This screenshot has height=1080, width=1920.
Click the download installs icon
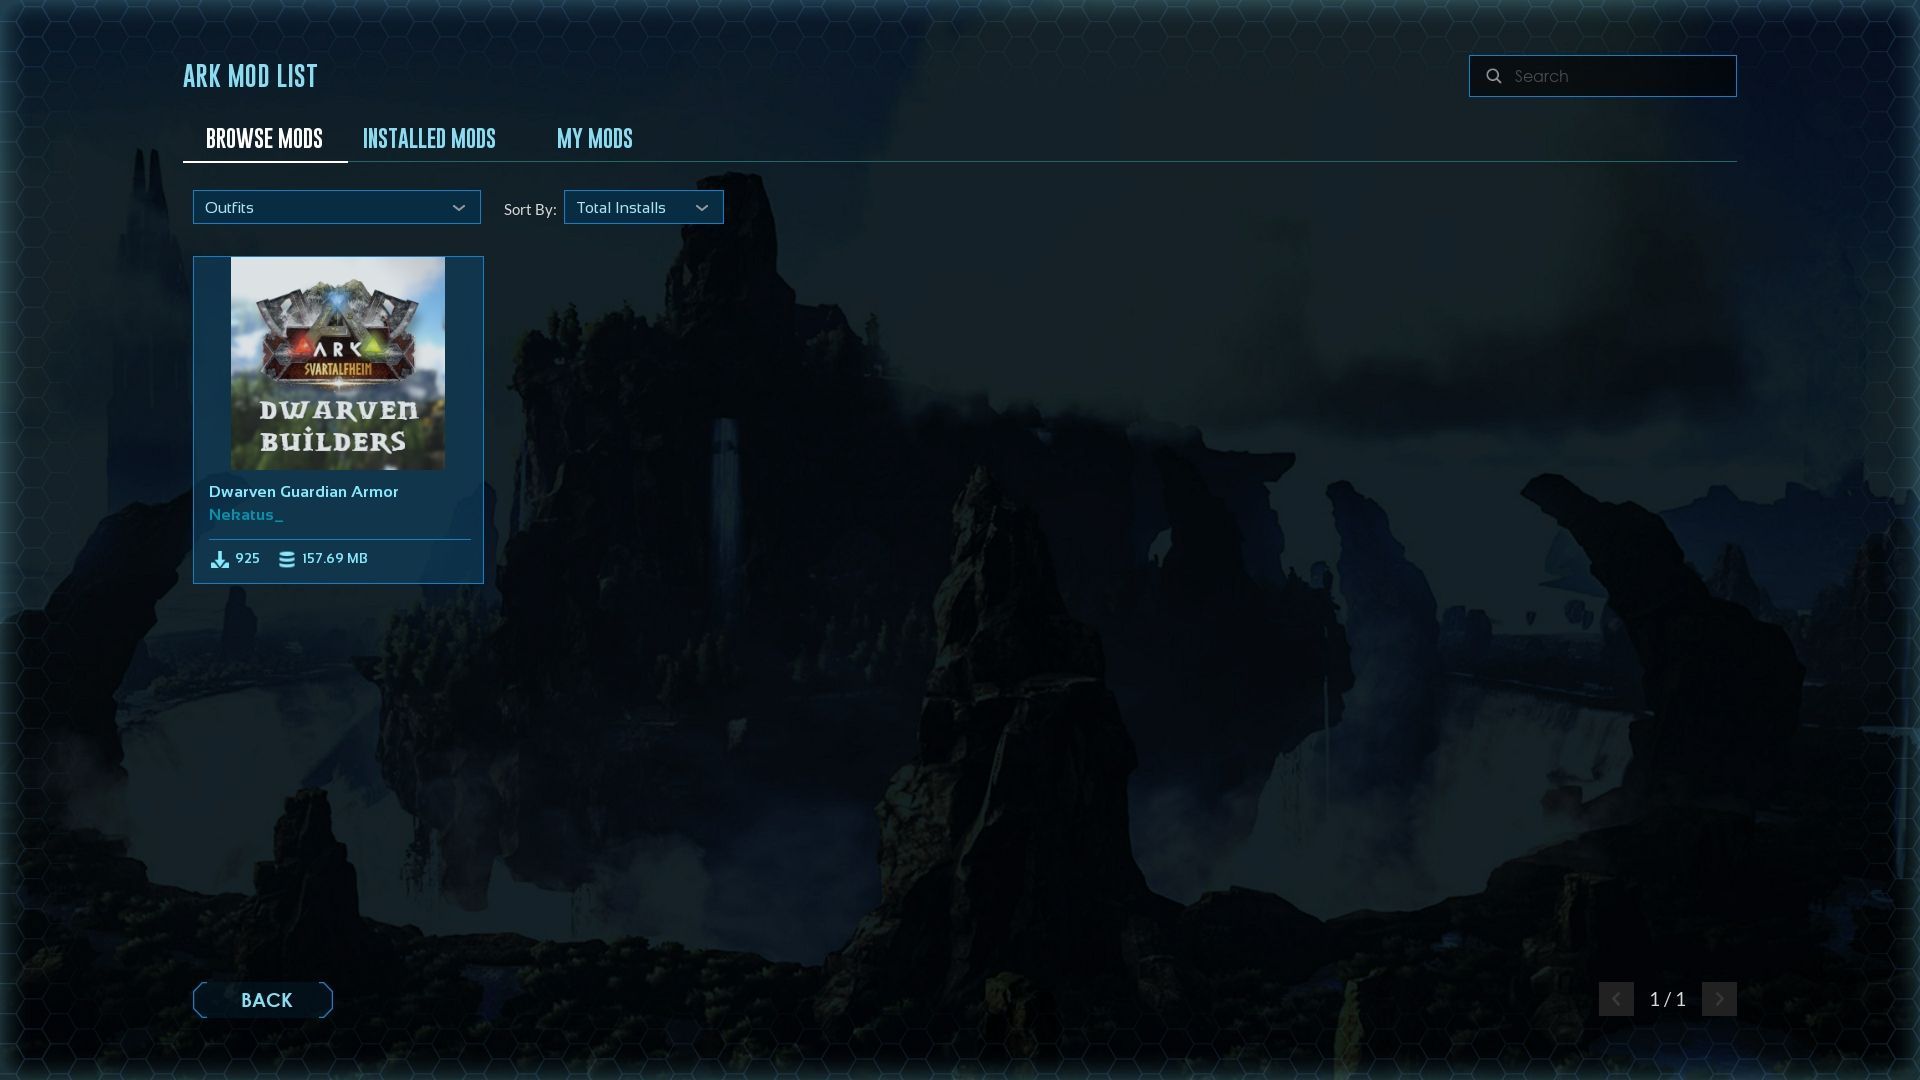pyautogui.click(x=219, y=559)
